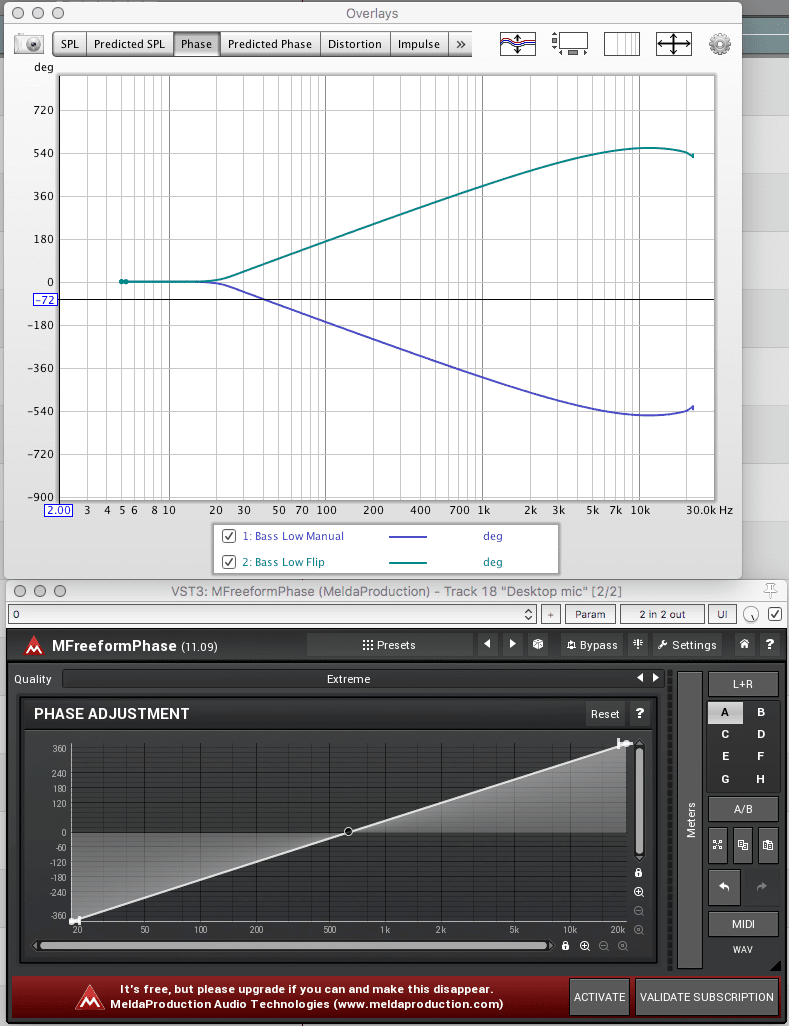This screenshot has width=789, height=1026.
Task: Click the graph fit-to-data arrows icon
Action: (673, 44)
